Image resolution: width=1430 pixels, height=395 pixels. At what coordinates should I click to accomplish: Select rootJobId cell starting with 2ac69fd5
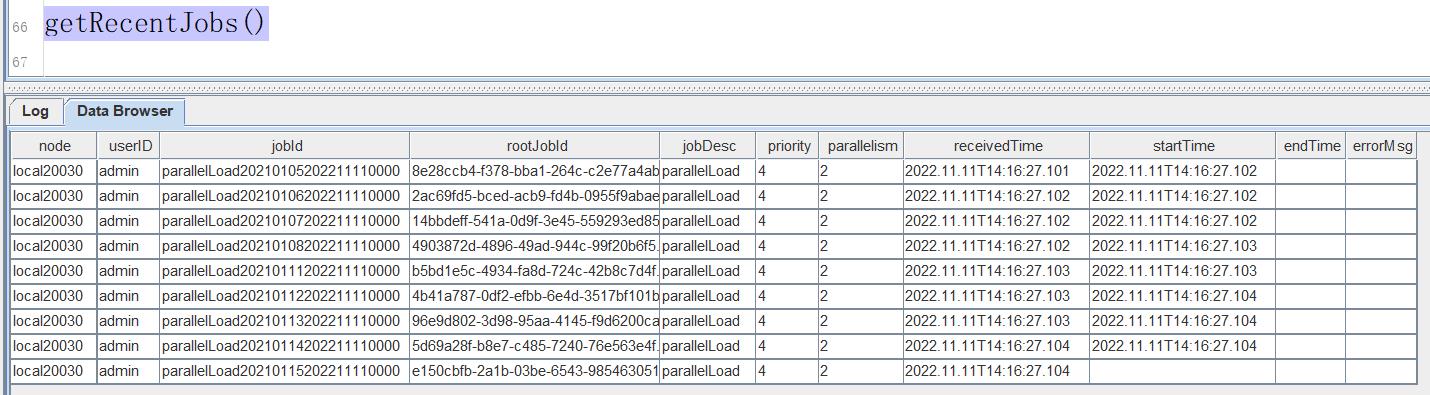(x=534, y=196)
